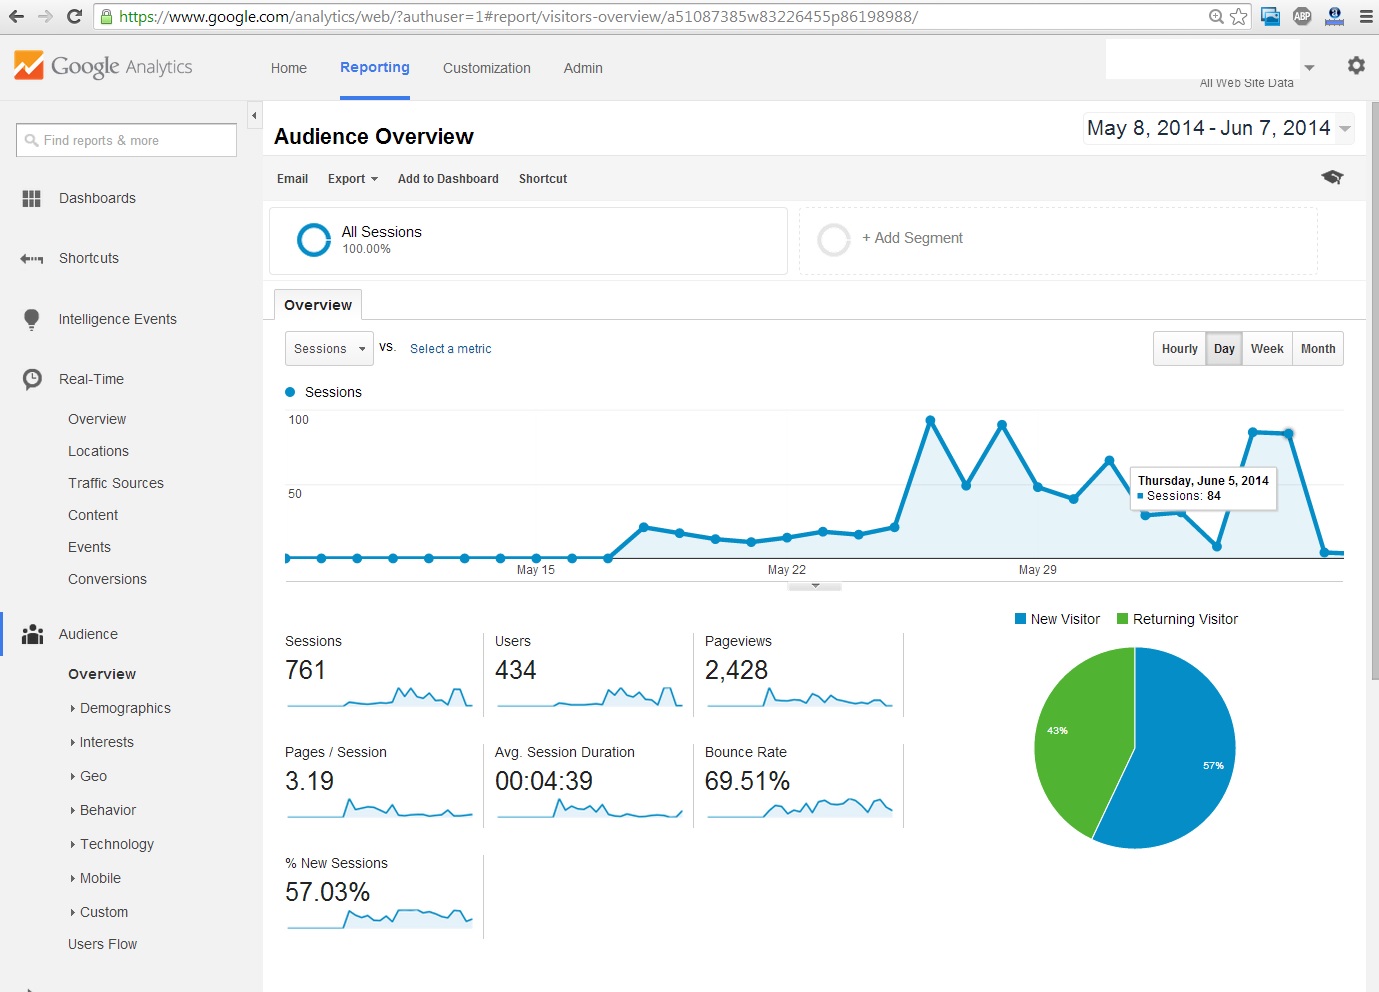
Task: Switch chart granularity to Week
Action: click(1266, 349)
